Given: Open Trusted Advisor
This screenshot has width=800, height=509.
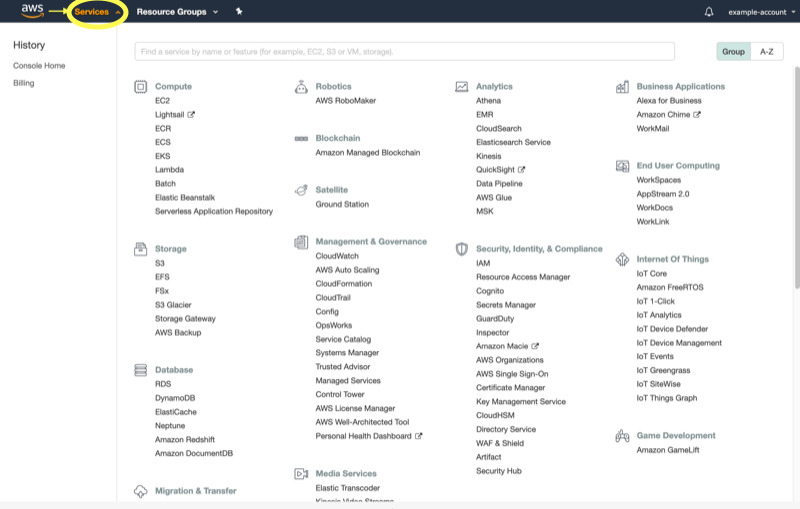Looking at the screenshot, I should pos(342,367).
